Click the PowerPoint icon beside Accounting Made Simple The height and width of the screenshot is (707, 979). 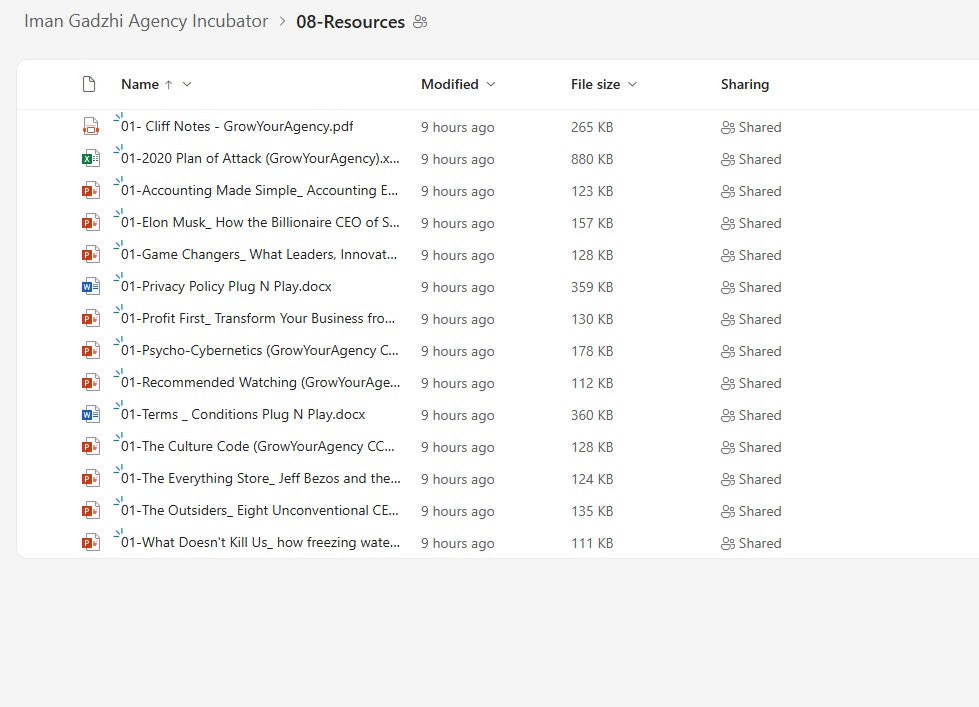91,191
